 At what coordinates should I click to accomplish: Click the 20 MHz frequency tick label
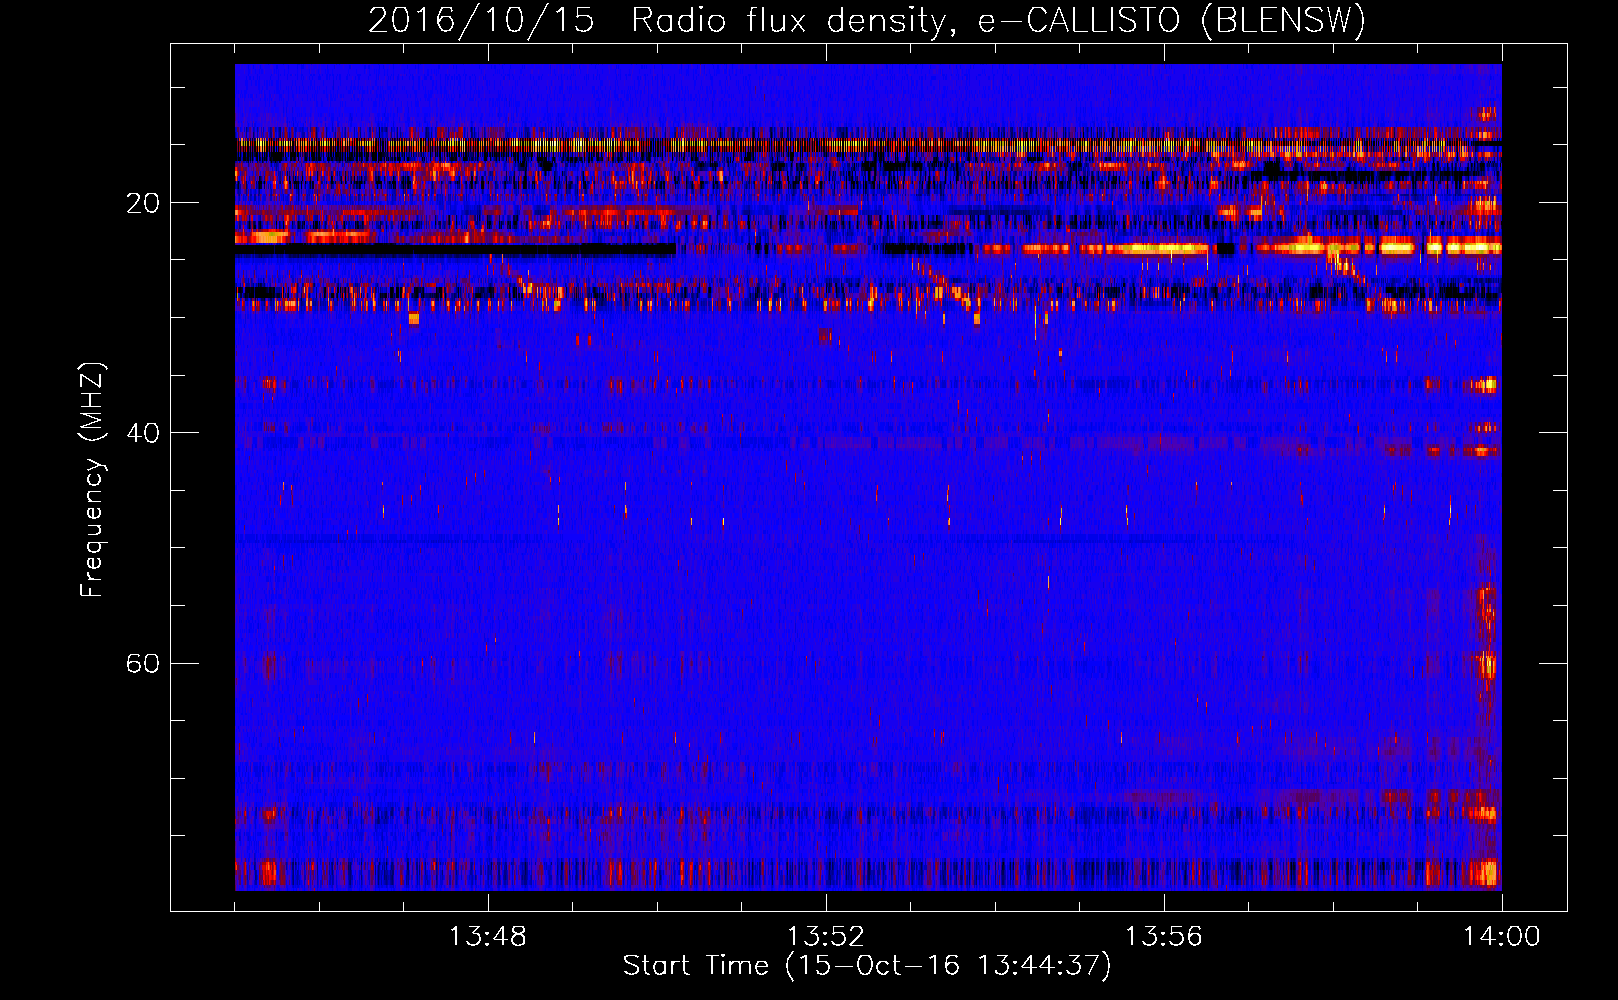(x=142, y=203)
